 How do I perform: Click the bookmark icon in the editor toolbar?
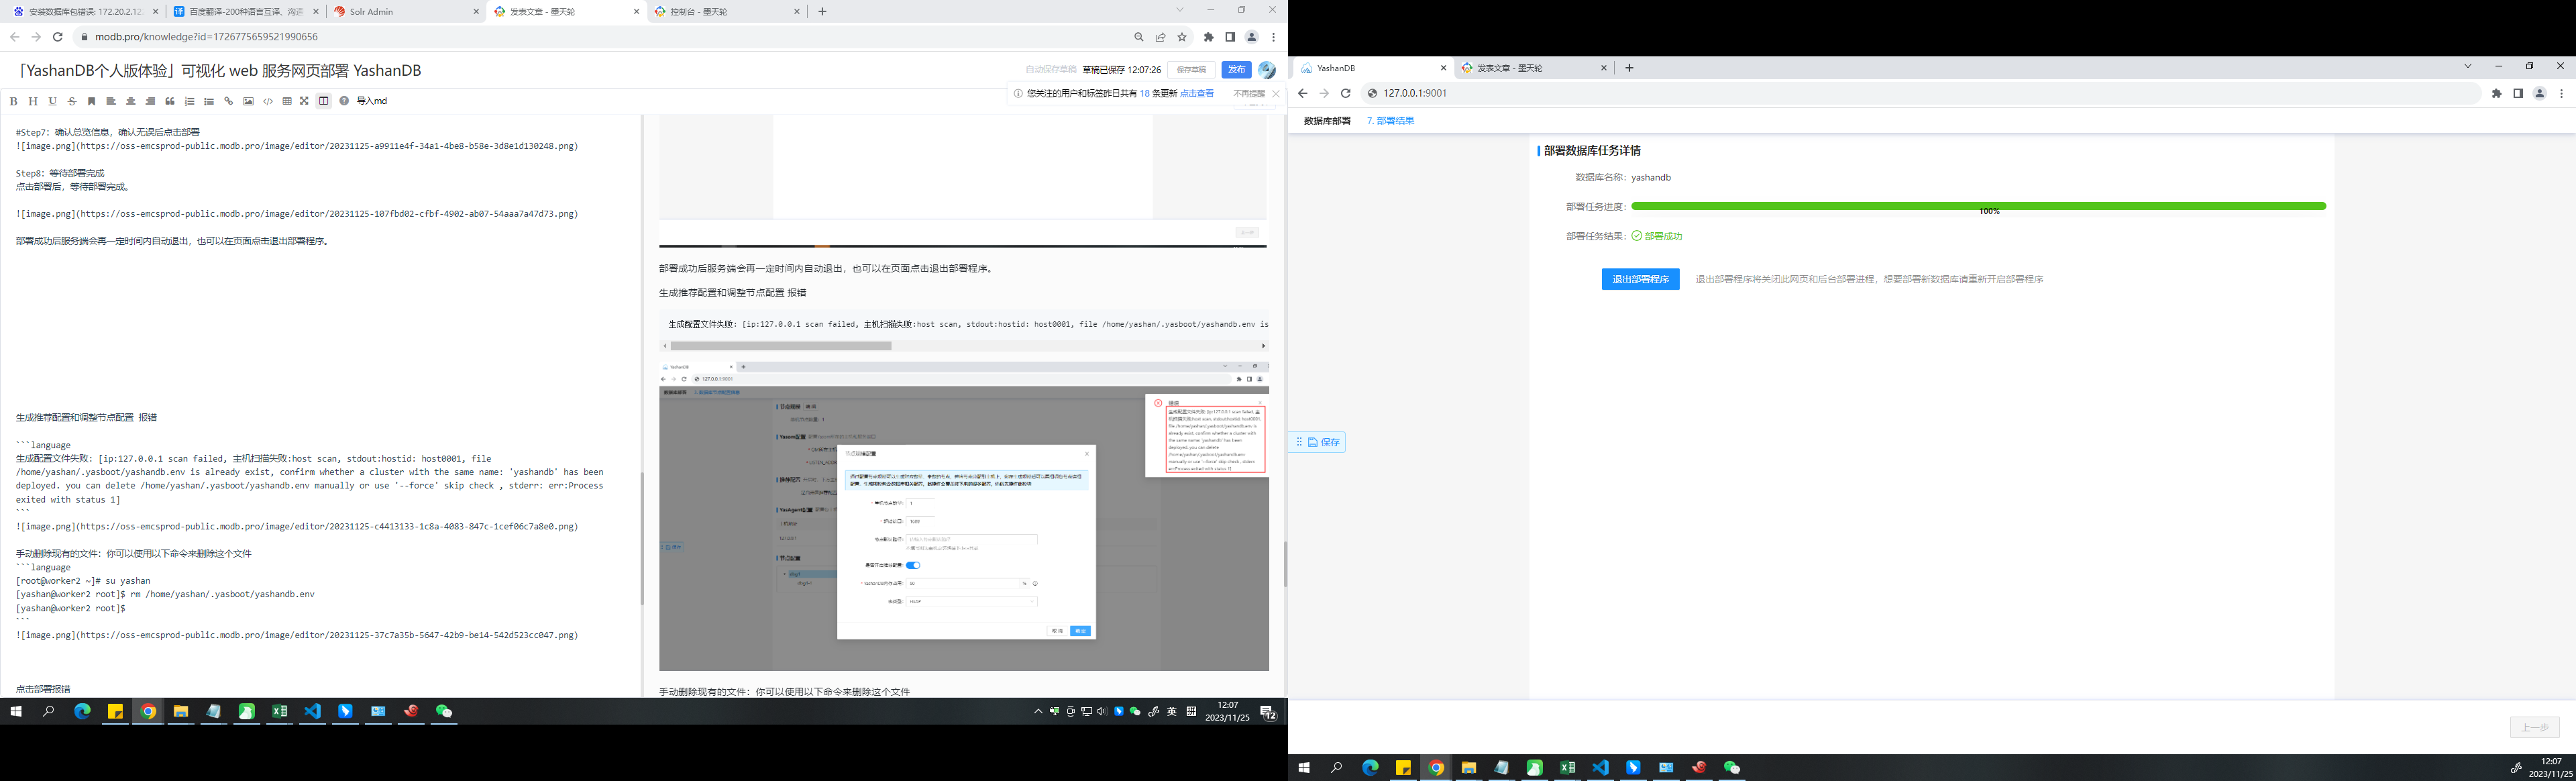click(x=91, y=101)
